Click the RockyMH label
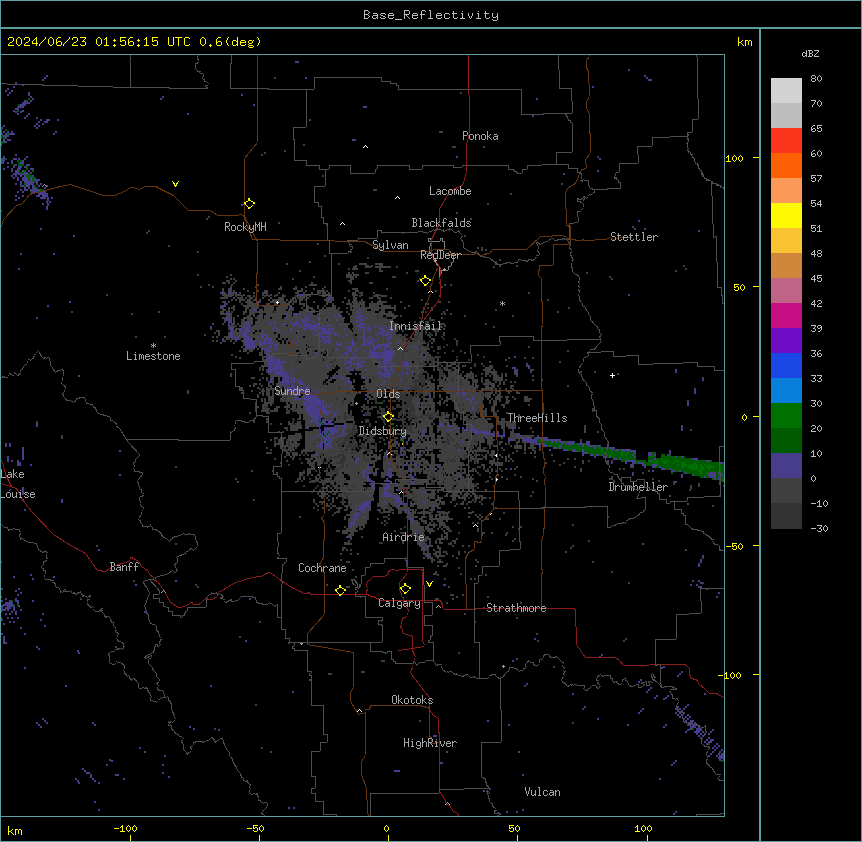Screen dimensions: 862x842 (245, 227)
